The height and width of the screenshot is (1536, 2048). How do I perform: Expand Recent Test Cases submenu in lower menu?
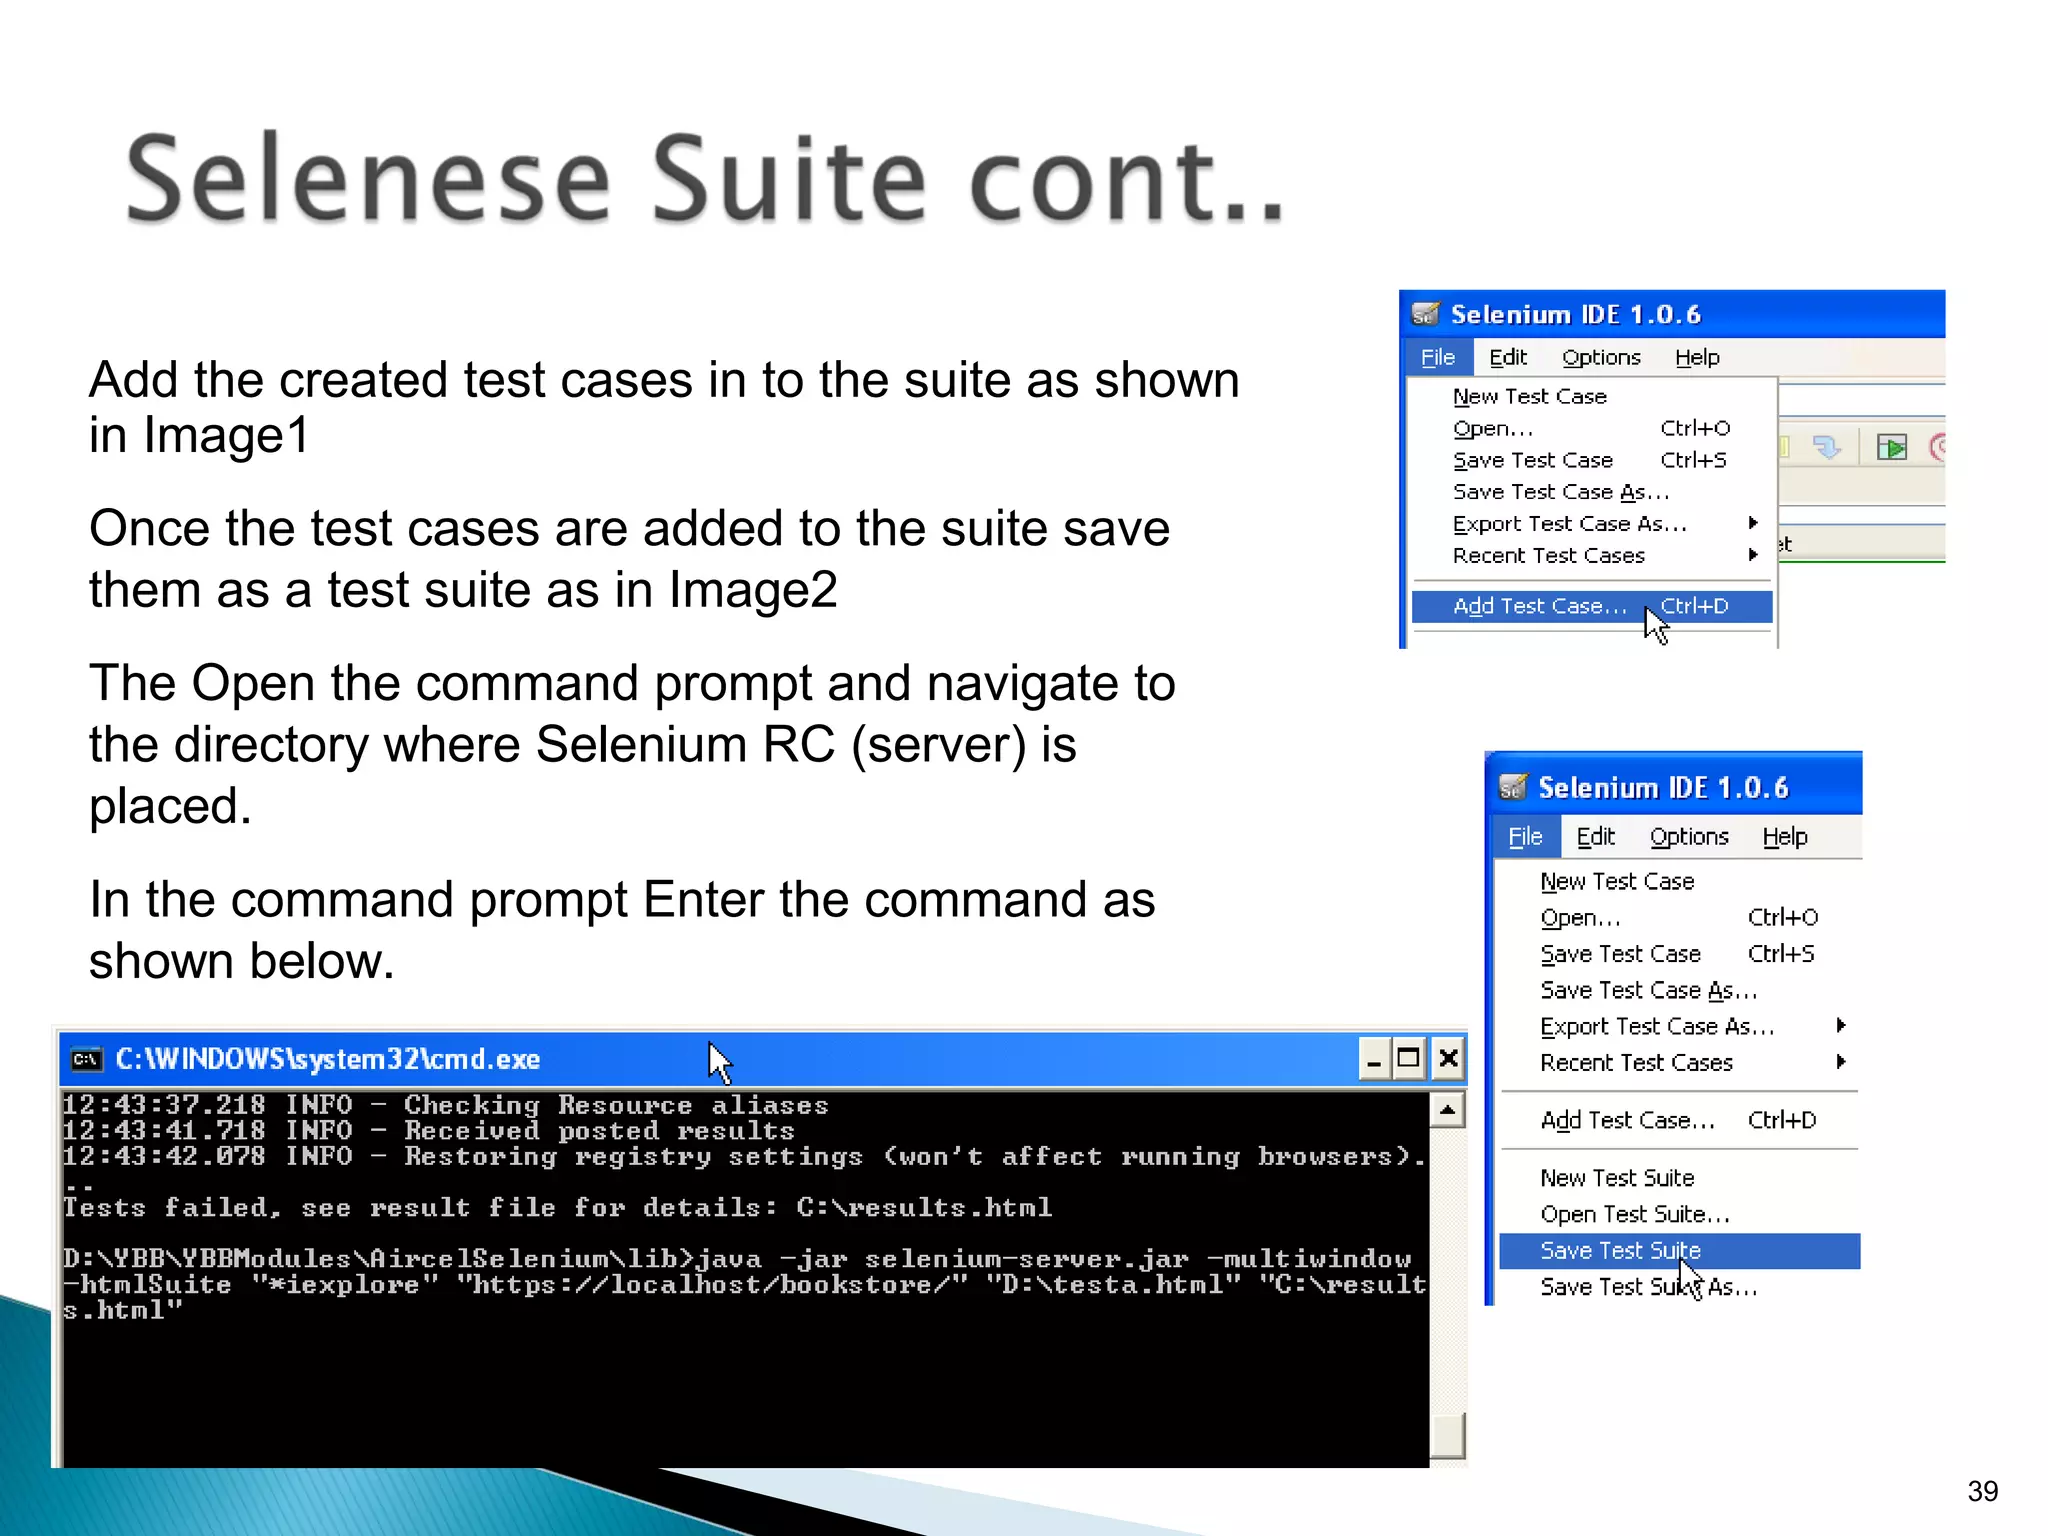pyautogui.click(x=1680, y=1062)
